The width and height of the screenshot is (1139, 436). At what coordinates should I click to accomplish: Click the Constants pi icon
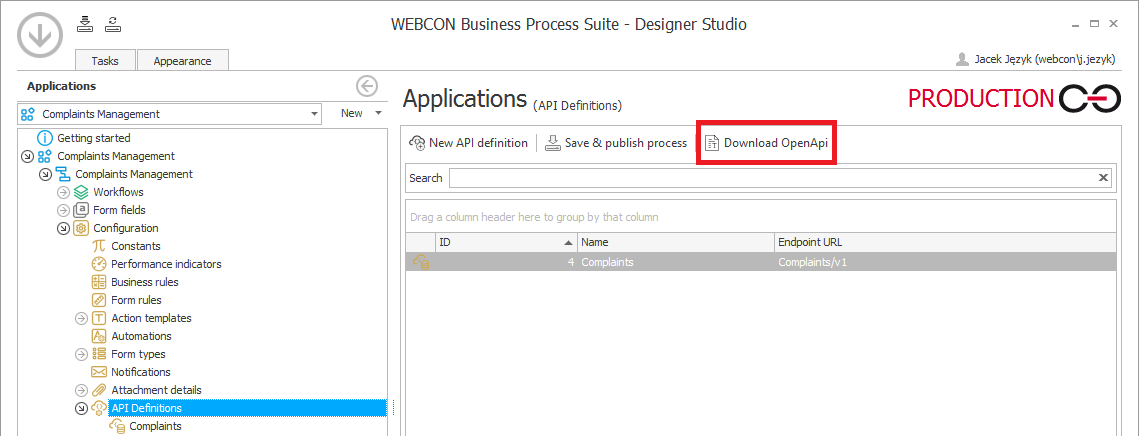[100, 246]
